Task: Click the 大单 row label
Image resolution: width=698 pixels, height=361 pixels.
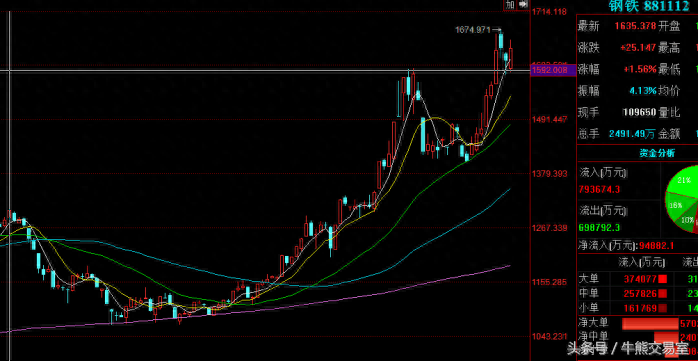Action: click(x=588, y=279)
